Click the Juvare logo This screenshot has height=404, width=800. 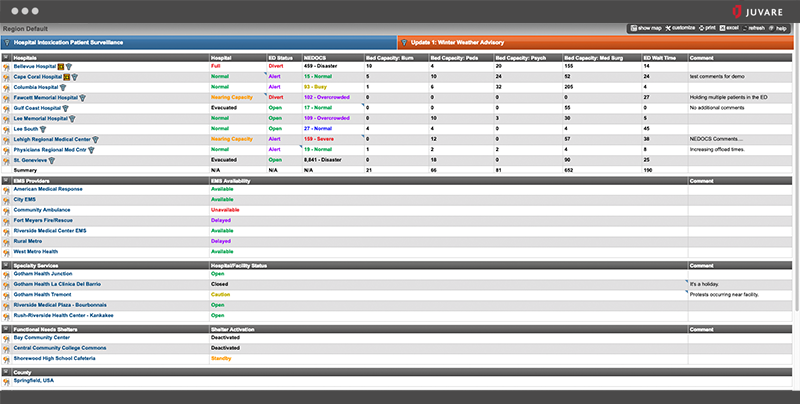pyautogui.click(x=757, y=12)
